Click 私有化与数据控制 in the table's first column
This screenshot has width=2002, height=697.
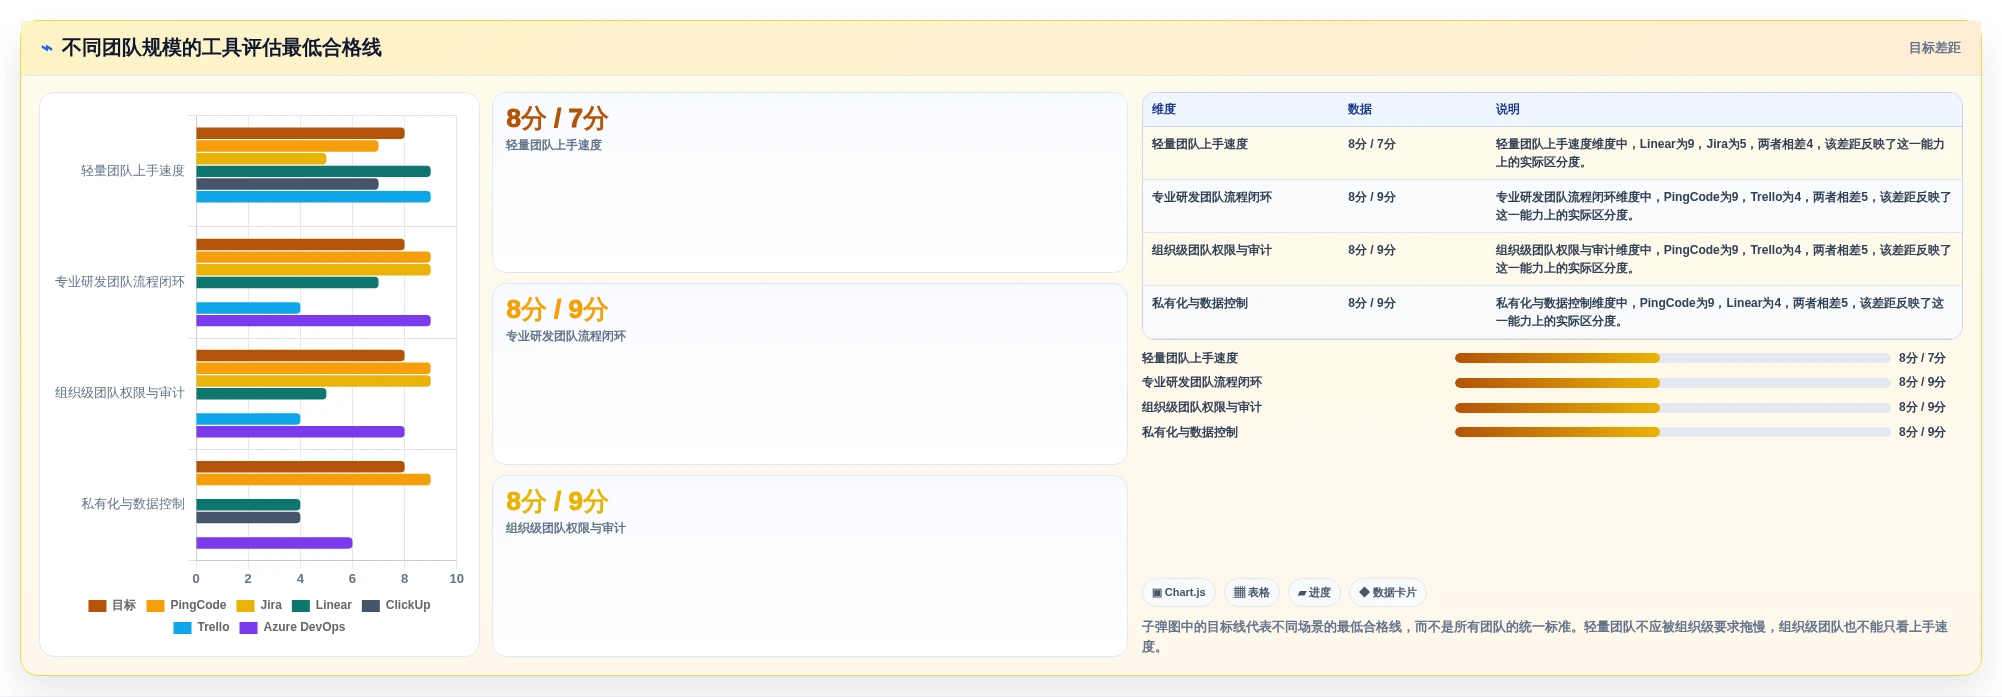pos(1199,303)
